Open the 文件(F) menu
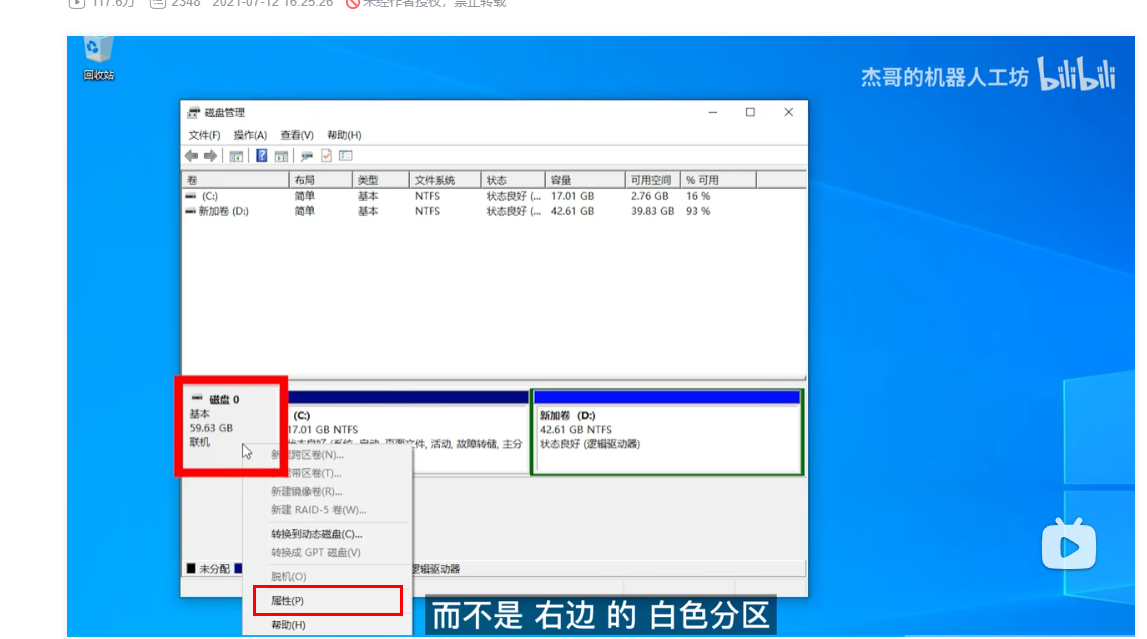 (204, 135)
